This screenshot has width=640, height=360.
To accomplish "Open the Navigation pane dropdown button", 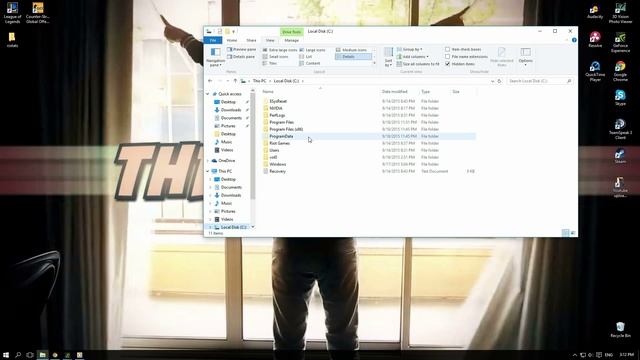I will (215, 57).
